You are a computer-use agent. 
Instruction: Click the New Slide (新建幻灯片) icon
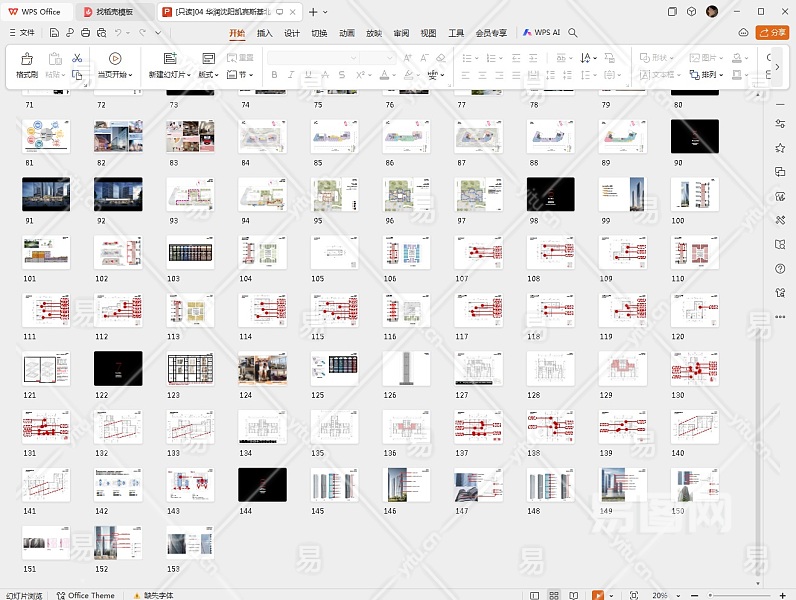pyautogui.click(x=169, y=59)
